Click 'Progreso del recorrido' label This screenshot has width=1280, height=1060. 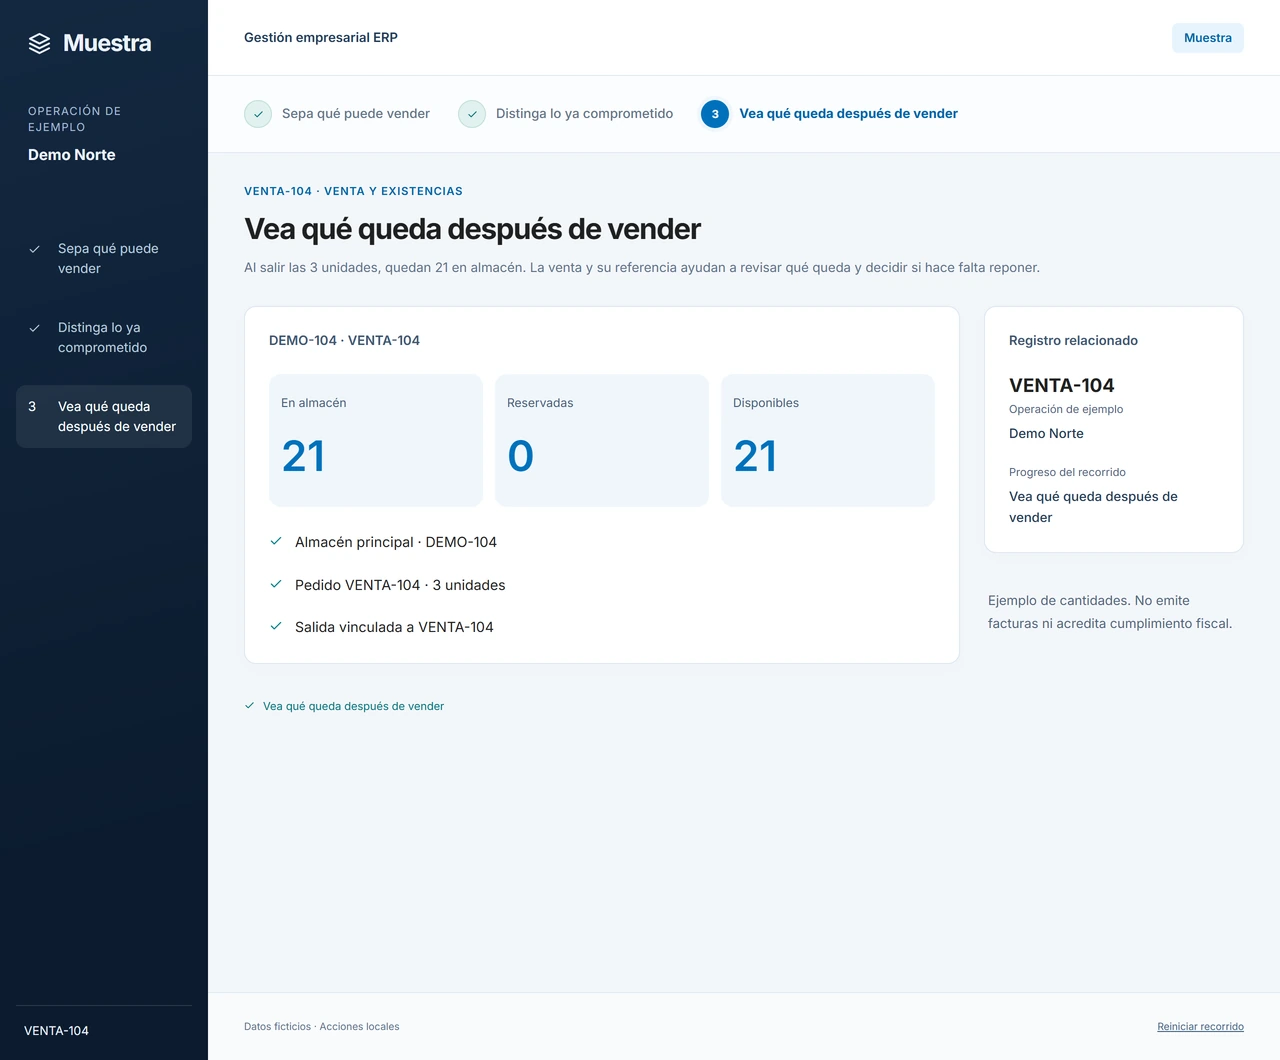pos(1067,472)
